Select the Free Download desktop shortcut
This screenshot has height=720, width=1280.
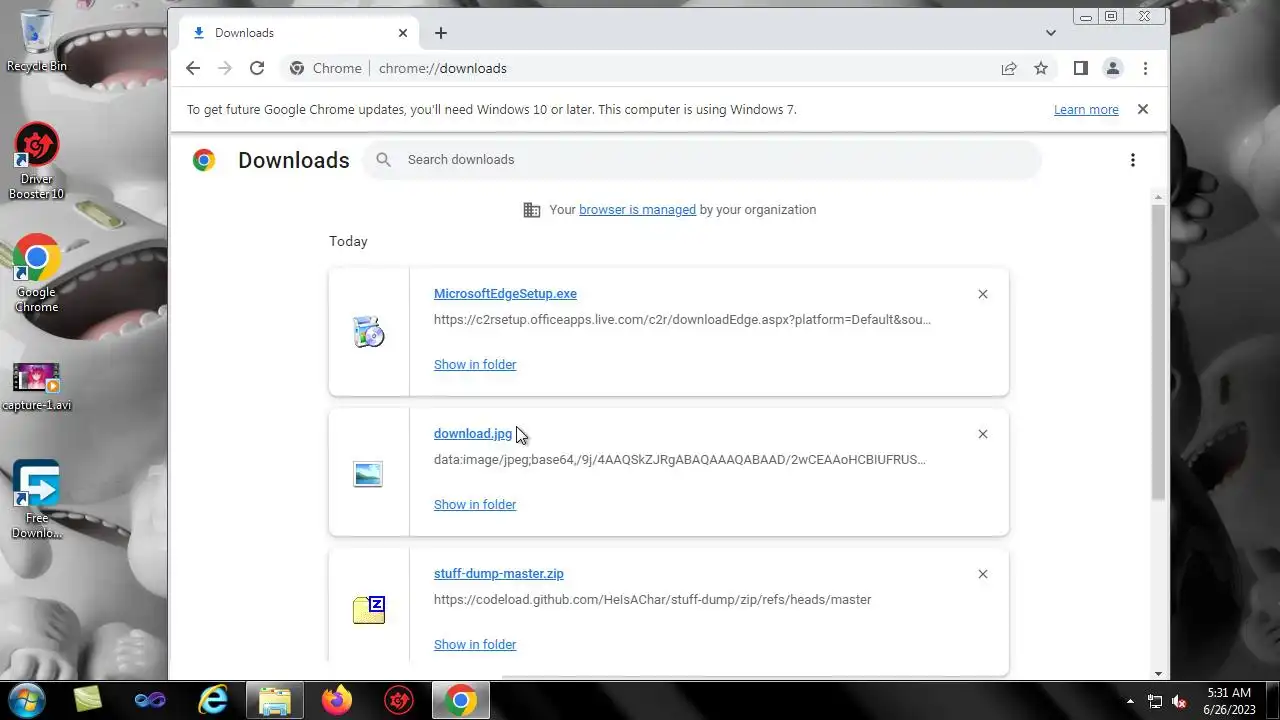pos(37,499)
